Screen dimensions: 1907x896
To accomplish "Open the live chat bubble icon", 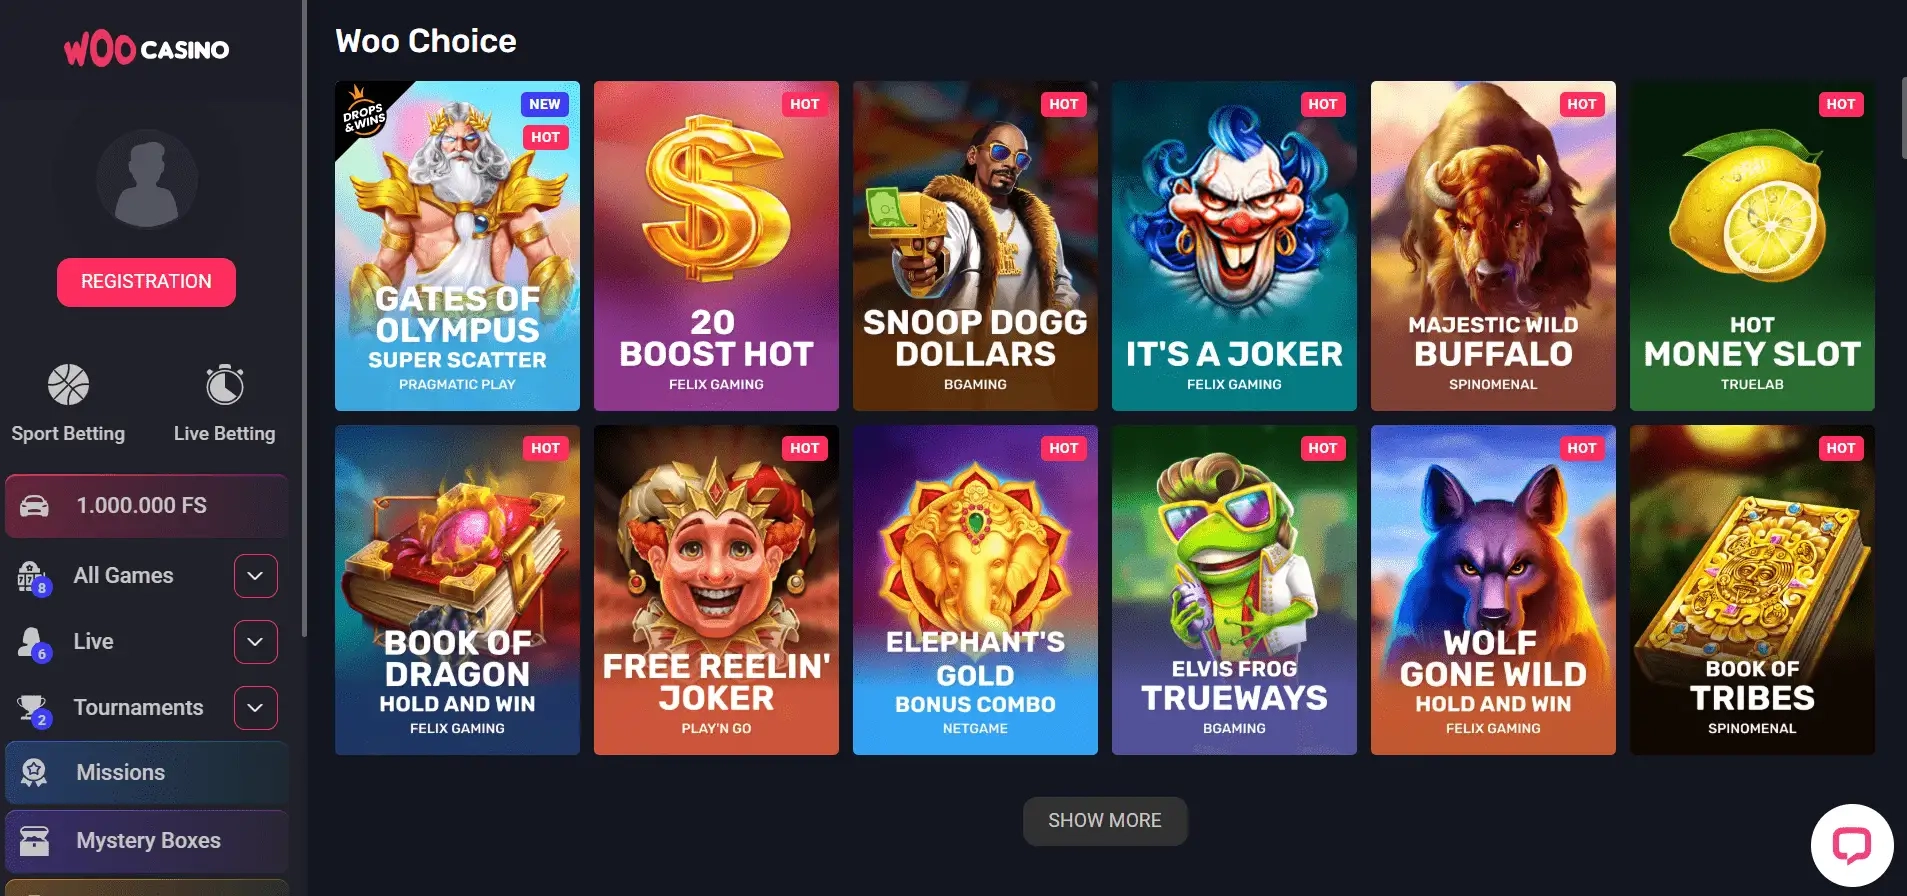I will 1852,846.
